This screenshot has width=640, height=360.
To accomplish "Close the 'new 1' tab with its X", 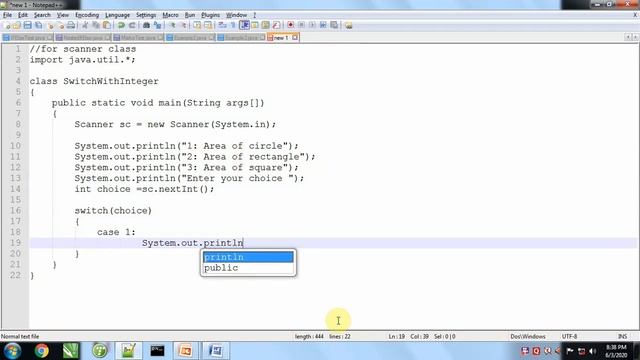I will (x=295, y=38).
